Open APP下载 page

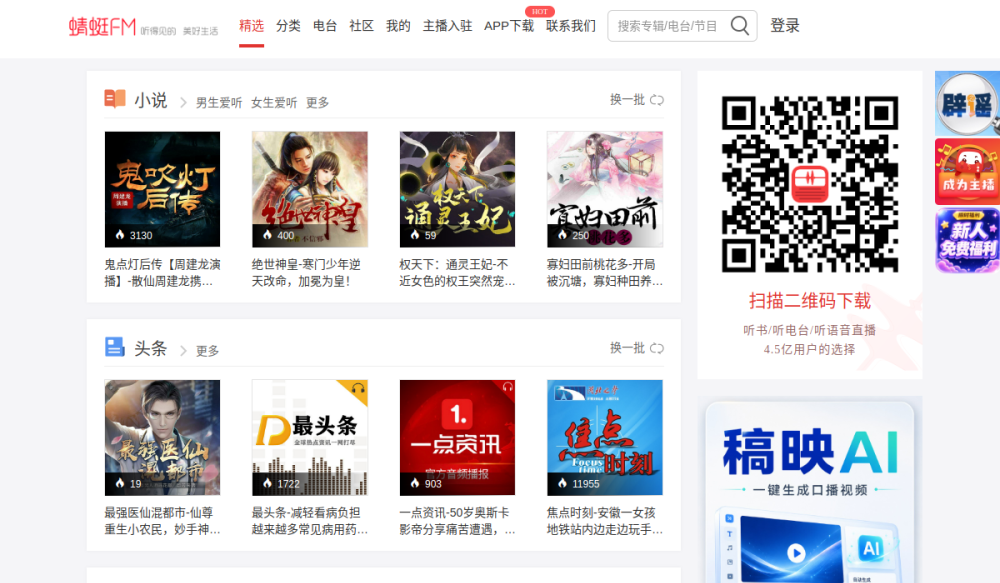click(x=509, y=26)
